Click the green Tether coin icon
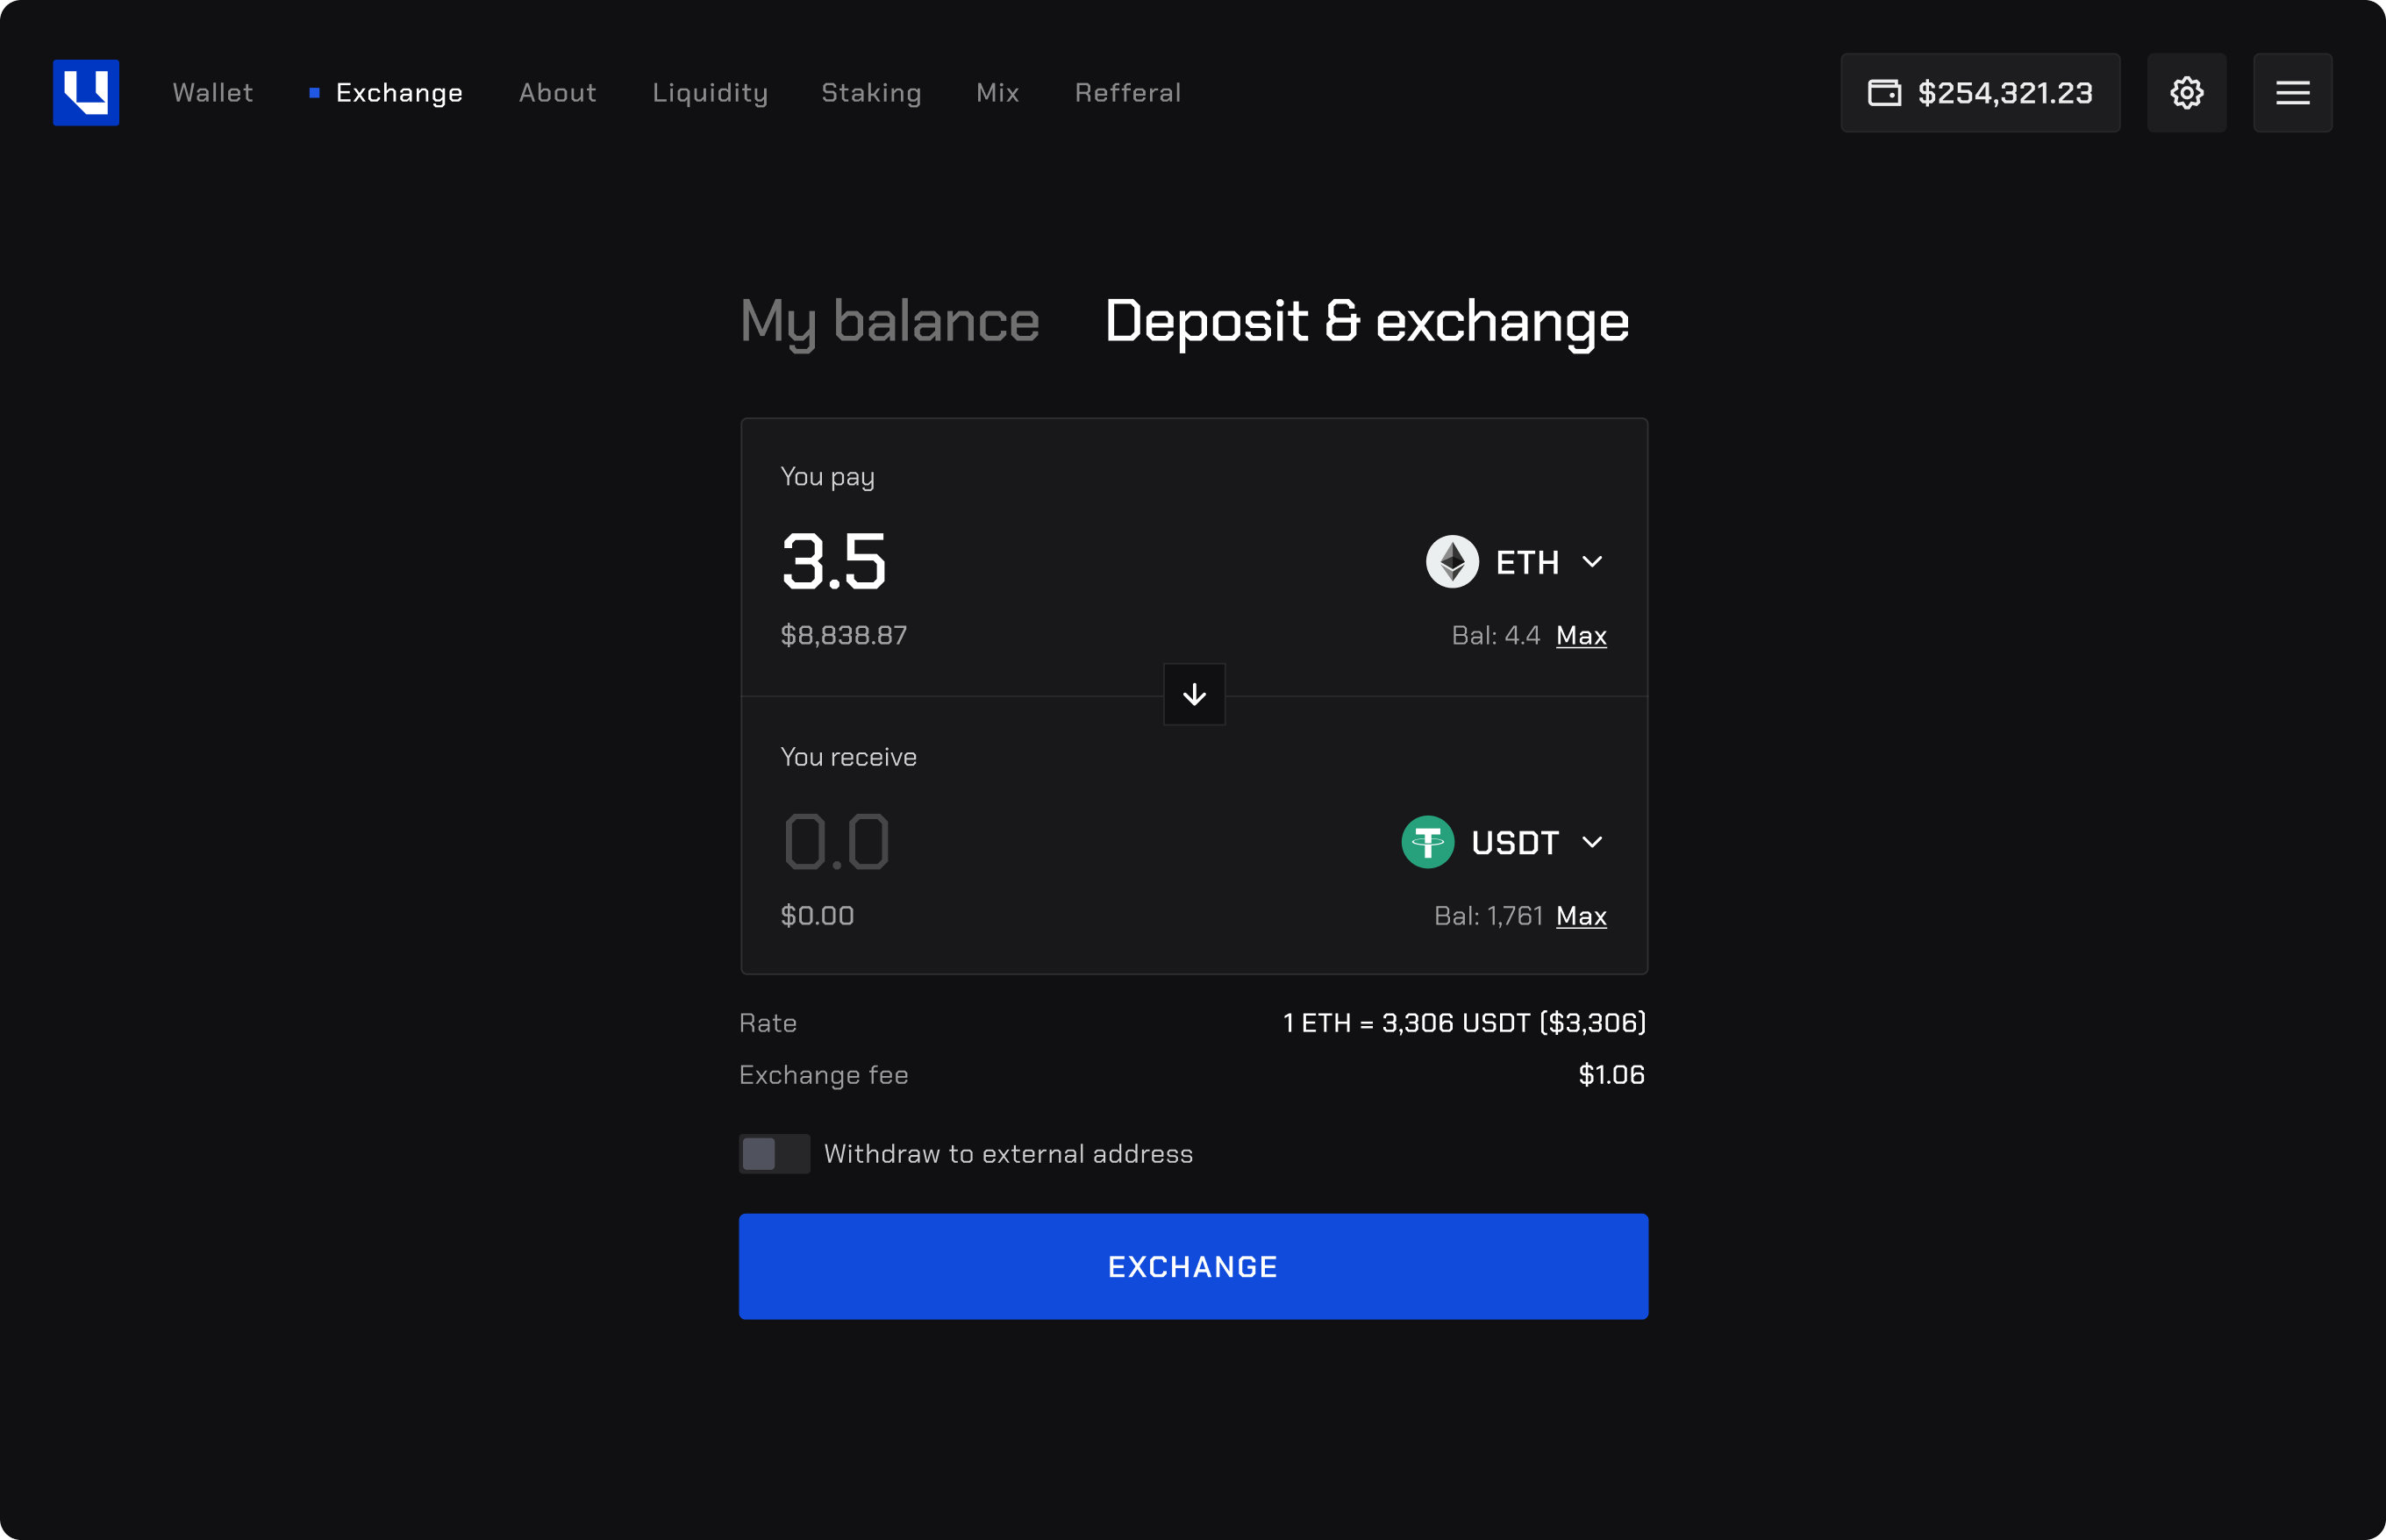 click(1427, 842)
